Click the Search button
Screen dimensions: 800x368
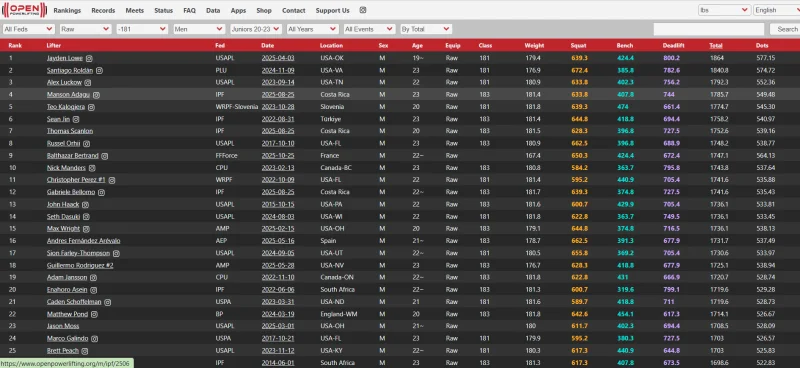tap(786, 29)
